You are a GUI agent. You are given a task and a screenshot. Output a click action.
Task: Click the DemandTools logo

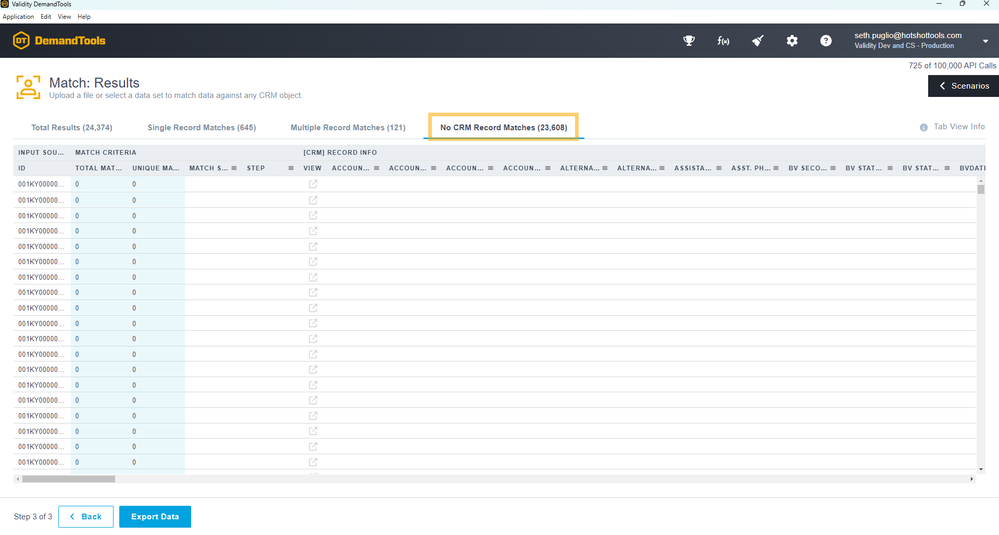coord(59,41)
